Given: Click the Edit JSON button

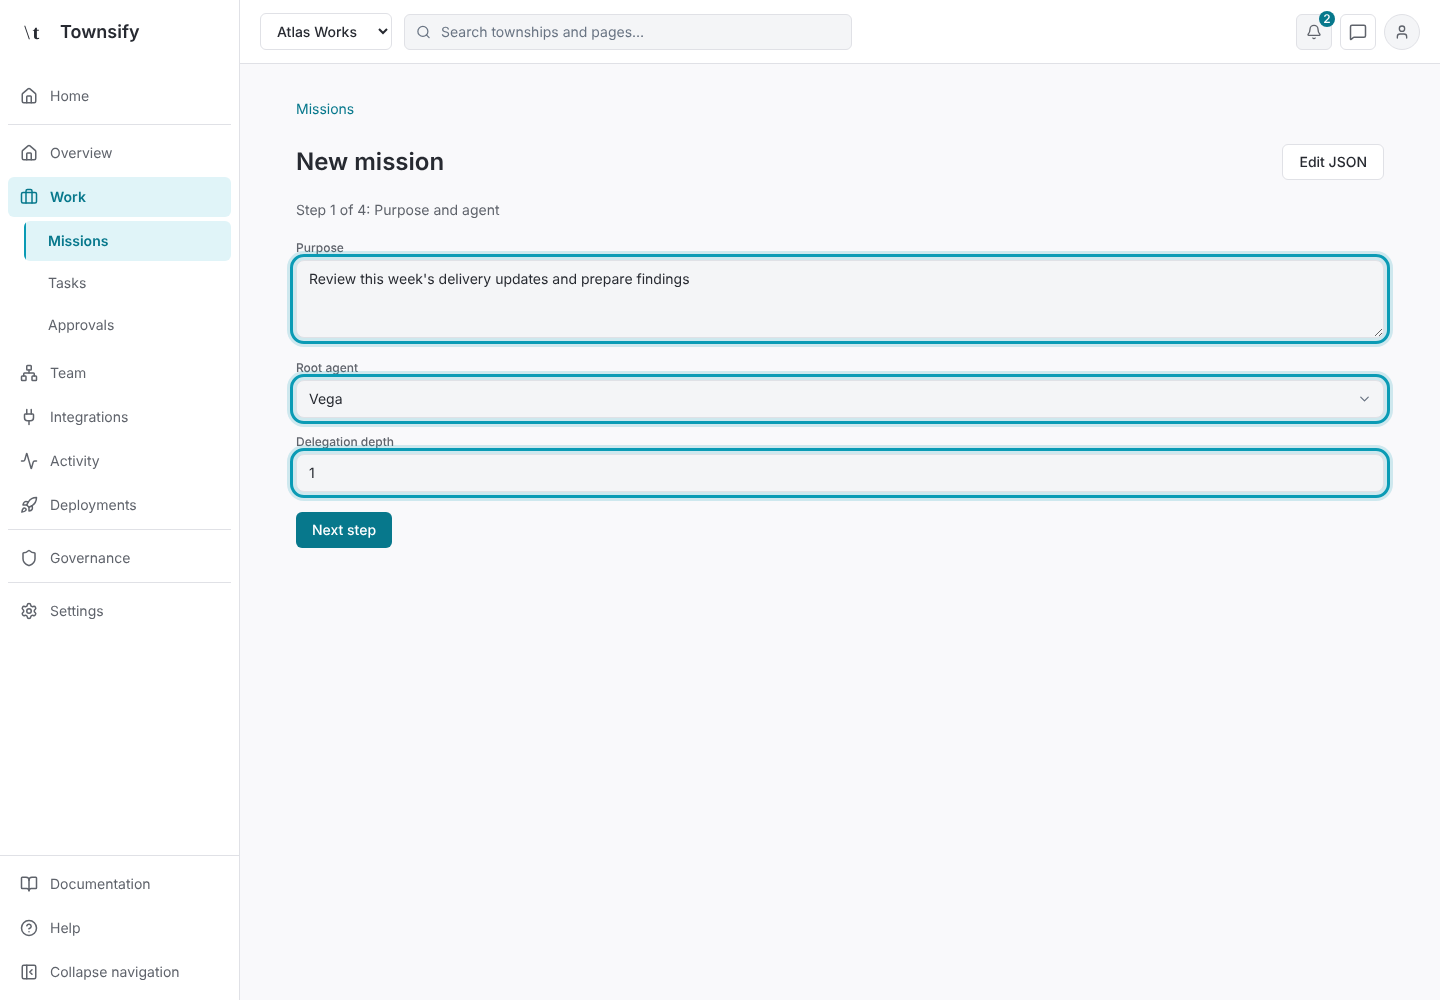Looking at the screenshot, I should click(1333, 162).
